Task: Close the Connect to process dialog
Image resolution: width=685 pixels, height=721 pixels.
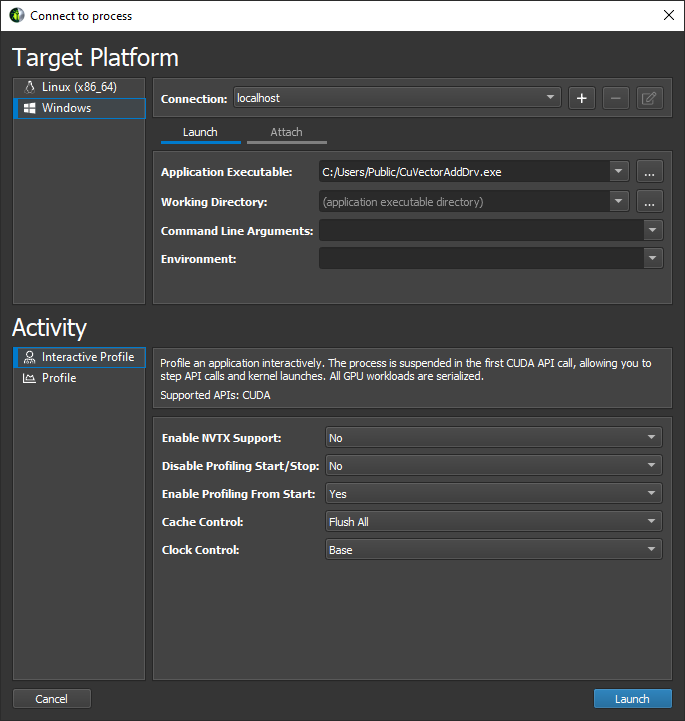Action: point(669,15)
